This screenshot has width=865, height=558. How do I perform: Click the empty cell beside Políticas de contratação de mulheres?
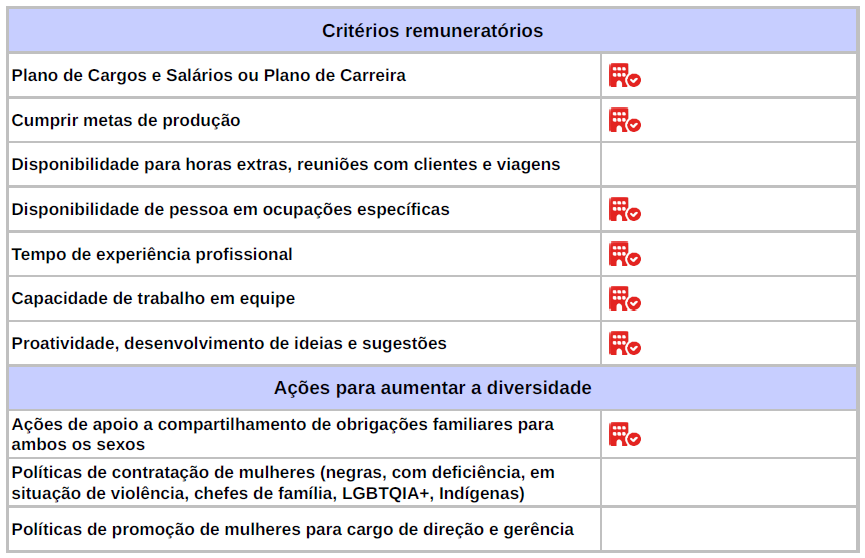[x=729, y=482]
